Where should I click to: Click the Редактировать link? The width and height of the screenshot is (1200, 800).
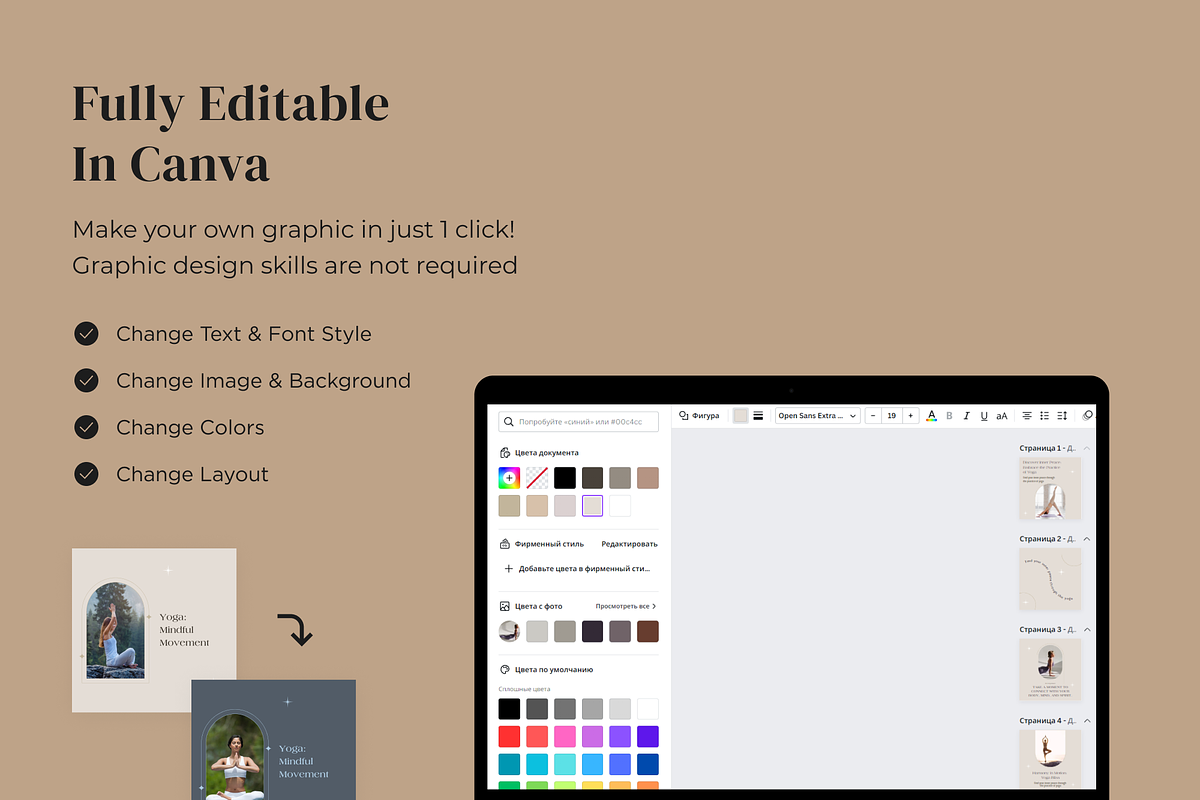tap(629, 544)
